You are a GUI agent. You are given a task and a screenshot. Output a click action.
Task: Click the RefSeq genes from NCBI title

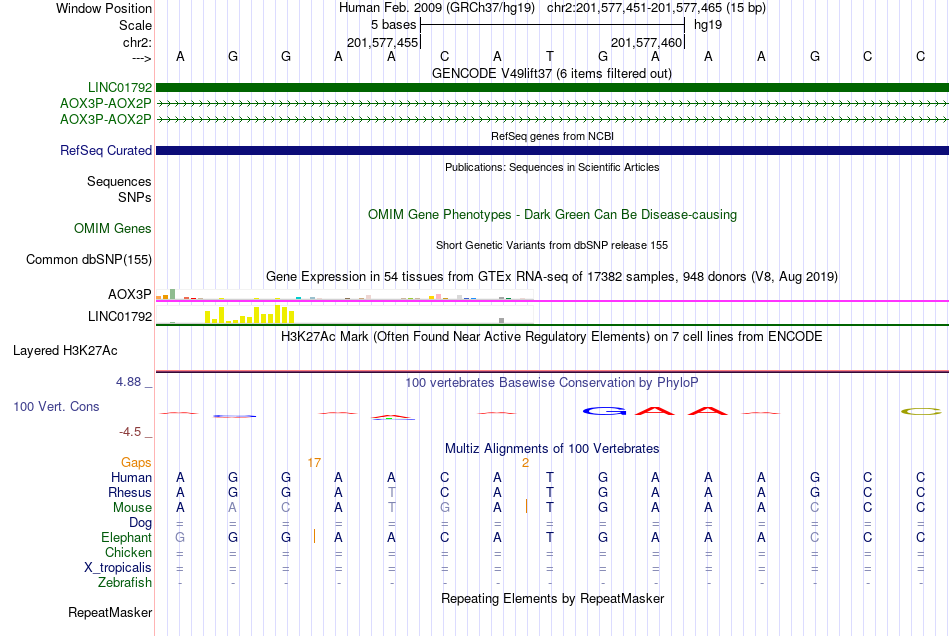(552, 136)
